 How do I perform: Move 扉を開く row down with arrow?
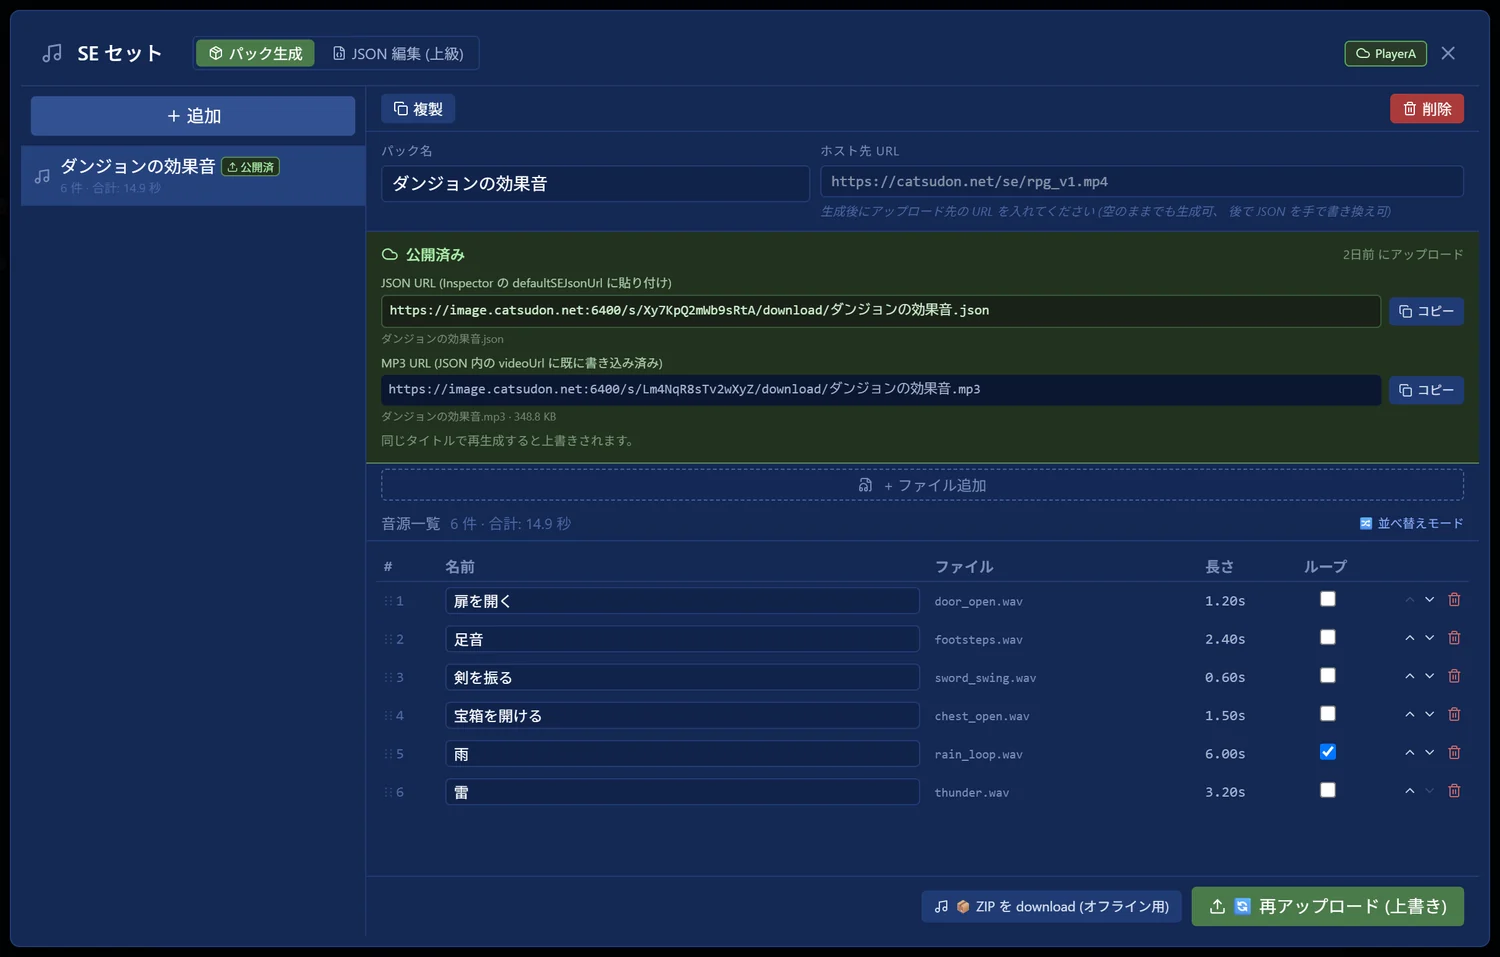point(1430,600)
